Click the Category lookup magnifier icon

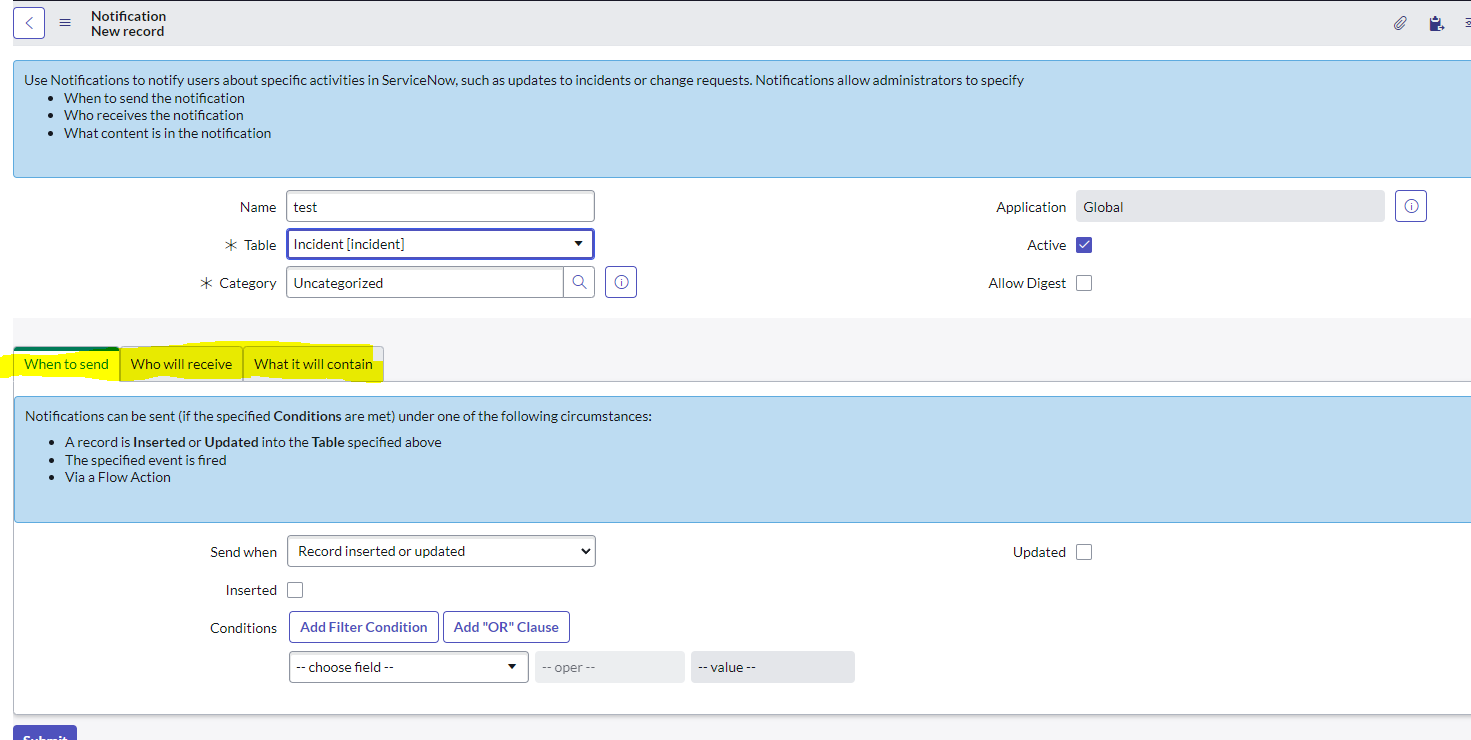pos(579,283)
